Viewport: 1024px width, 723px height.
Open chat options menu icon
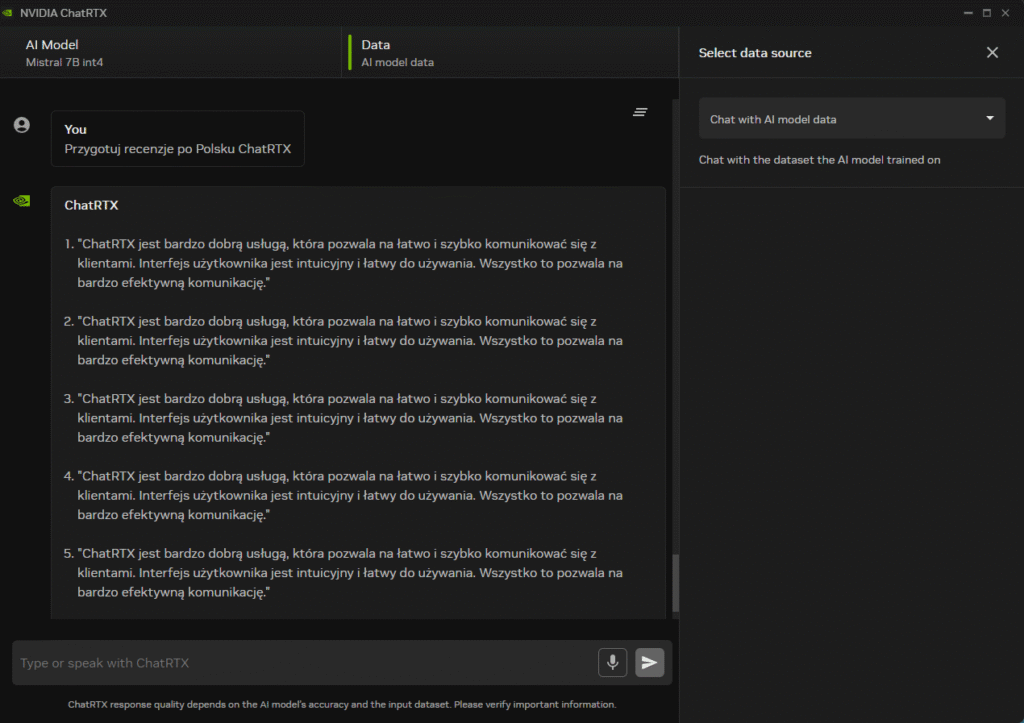pyautogui.click(x=640, y=112)
